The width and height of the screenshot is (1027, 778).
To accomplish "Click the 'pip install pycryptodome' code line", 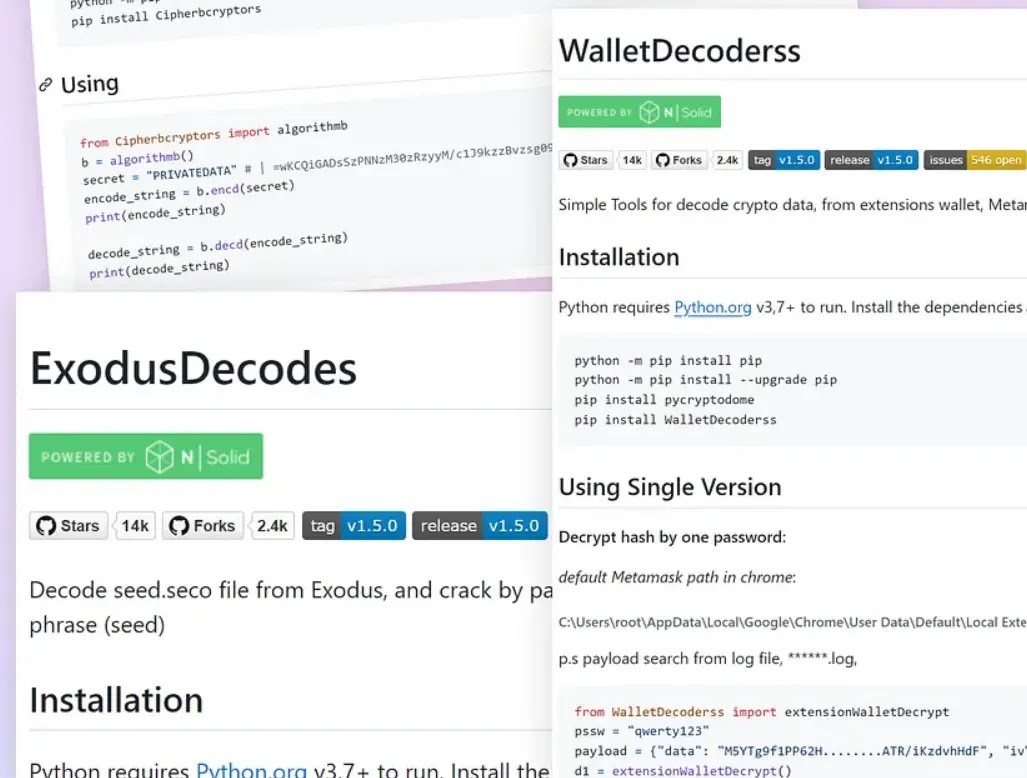I will pyautogui.click(x=664, y=399).
